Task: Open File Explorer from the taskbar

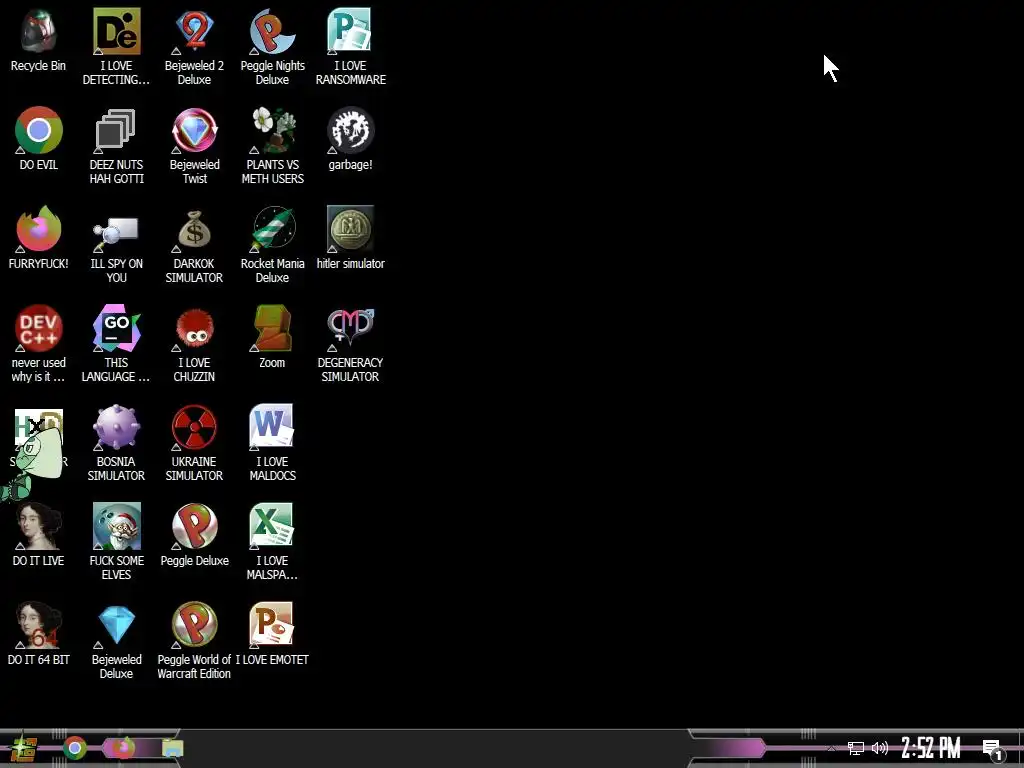Action: [172, 748]
